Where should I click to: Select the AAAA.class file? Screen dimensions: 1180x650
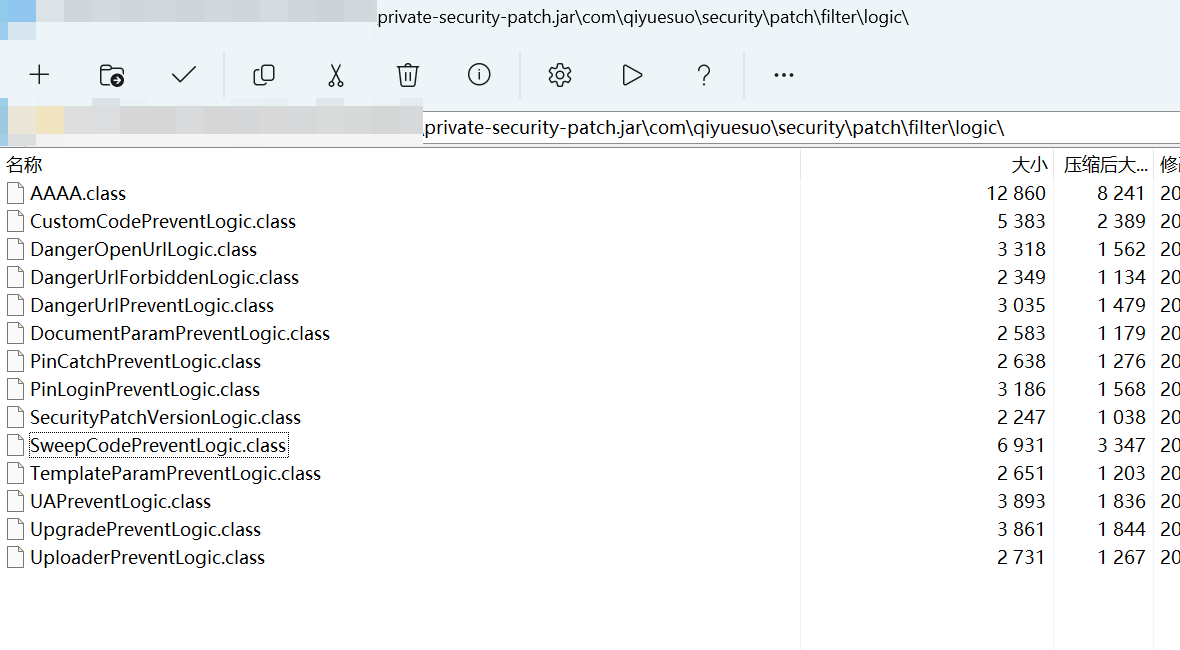pyautogui.click(x=78, y=193)
